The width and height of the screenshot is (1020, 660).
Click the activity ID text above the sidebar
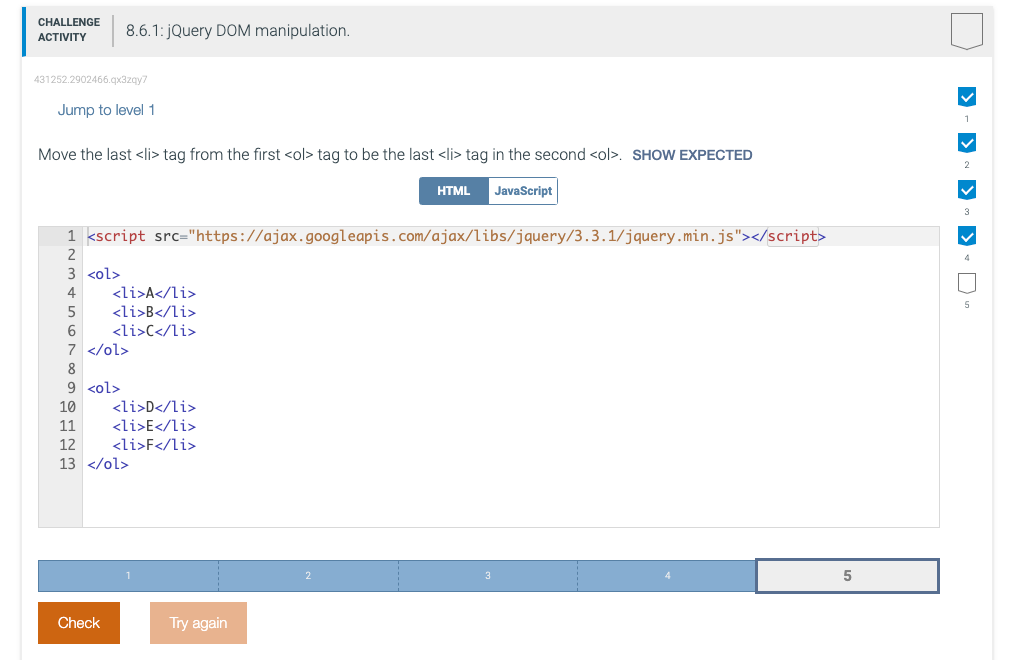pos(88,79)
